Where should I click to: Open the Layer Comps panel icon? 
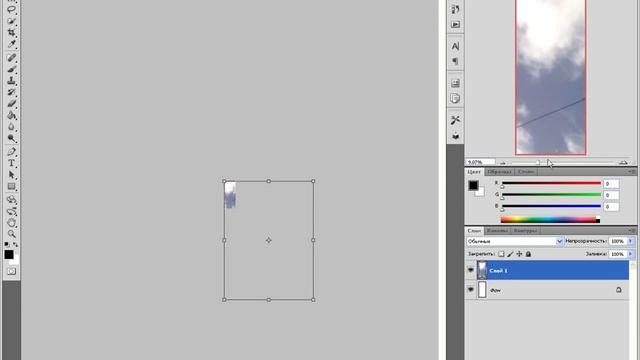(x=456, y=83)
